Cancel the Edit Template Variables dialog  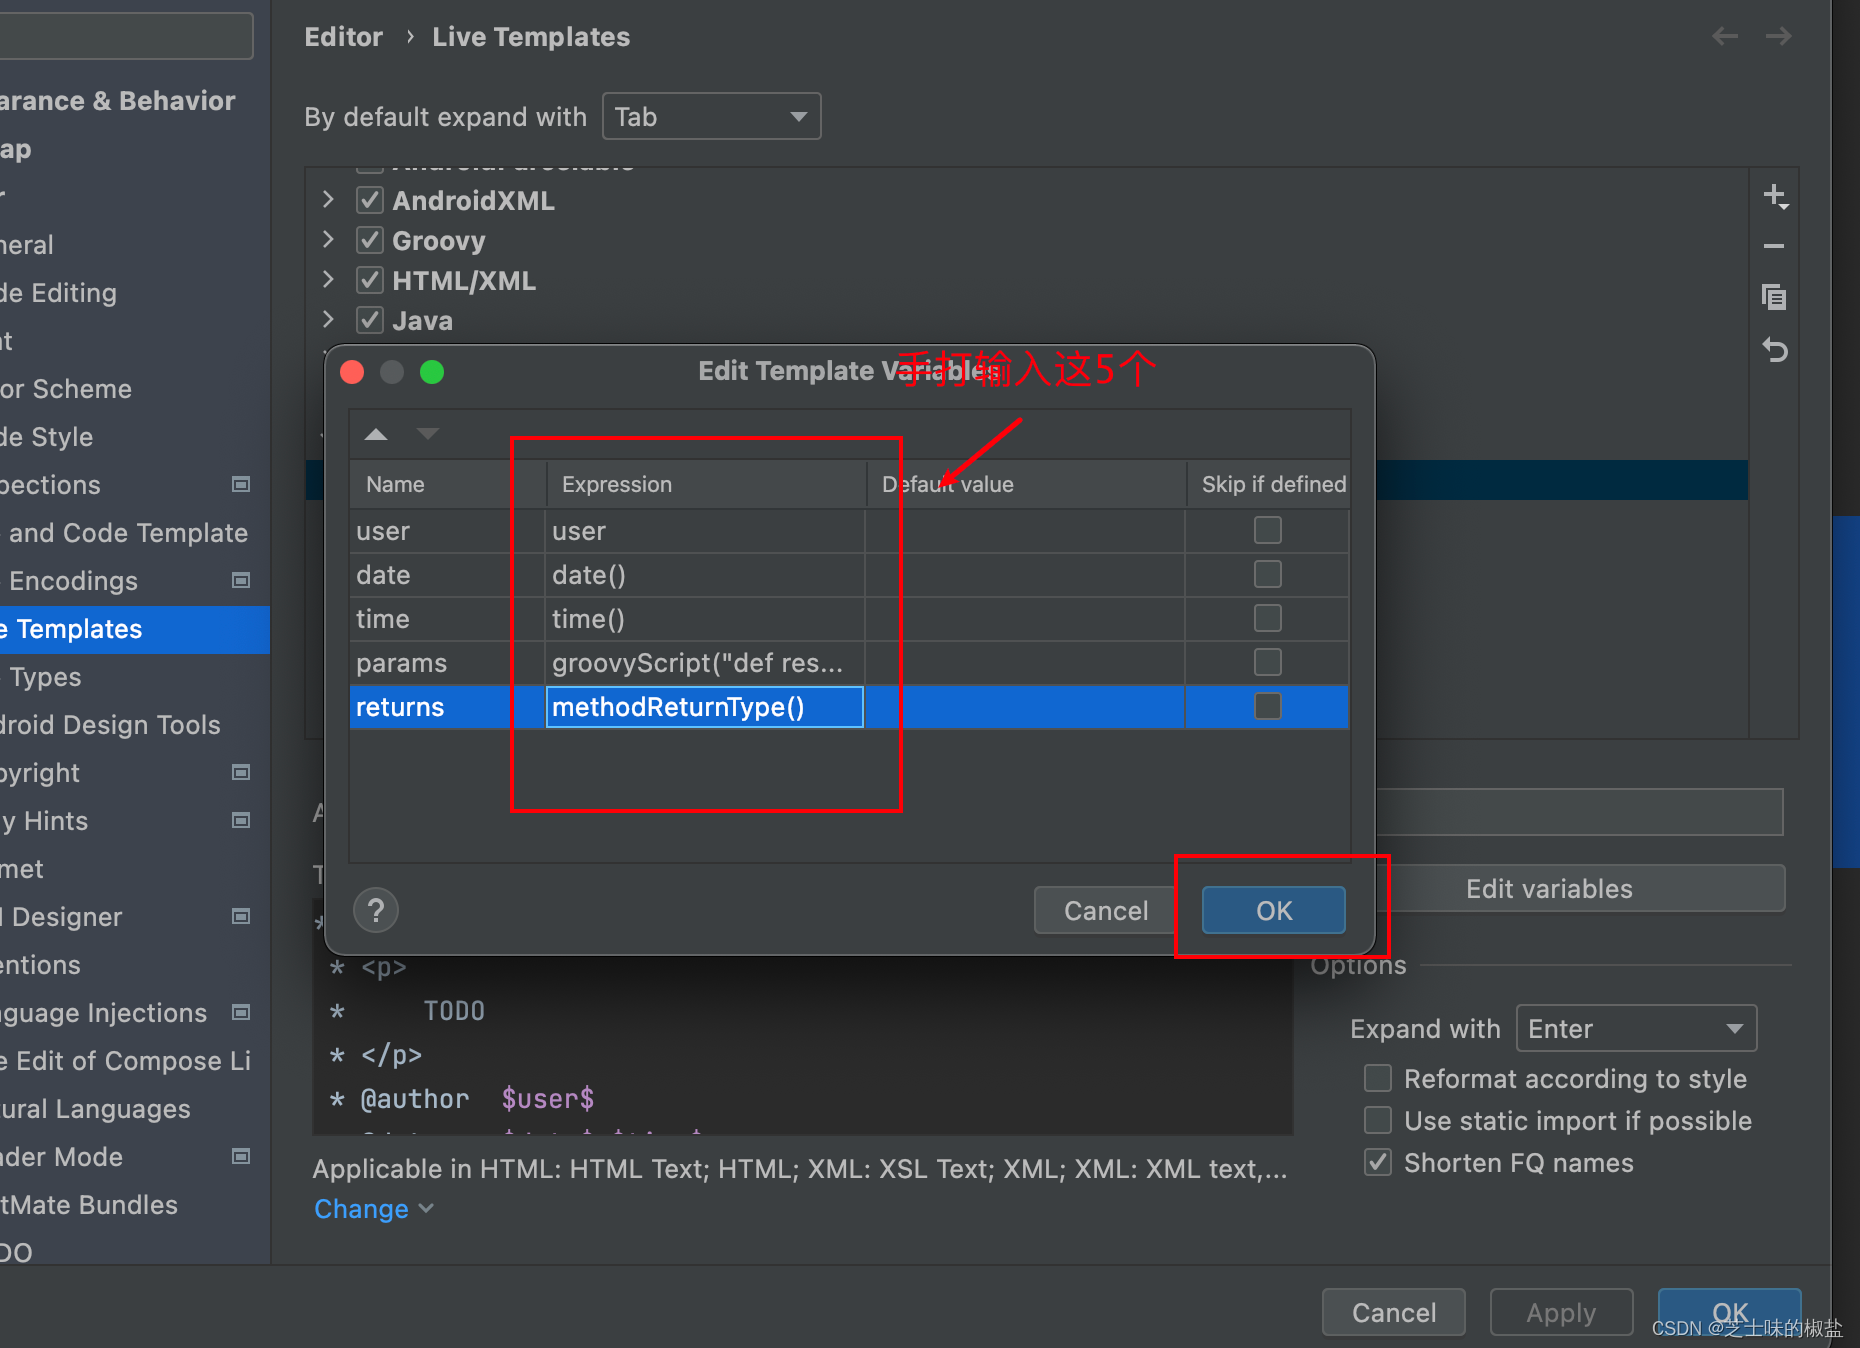1105,911
